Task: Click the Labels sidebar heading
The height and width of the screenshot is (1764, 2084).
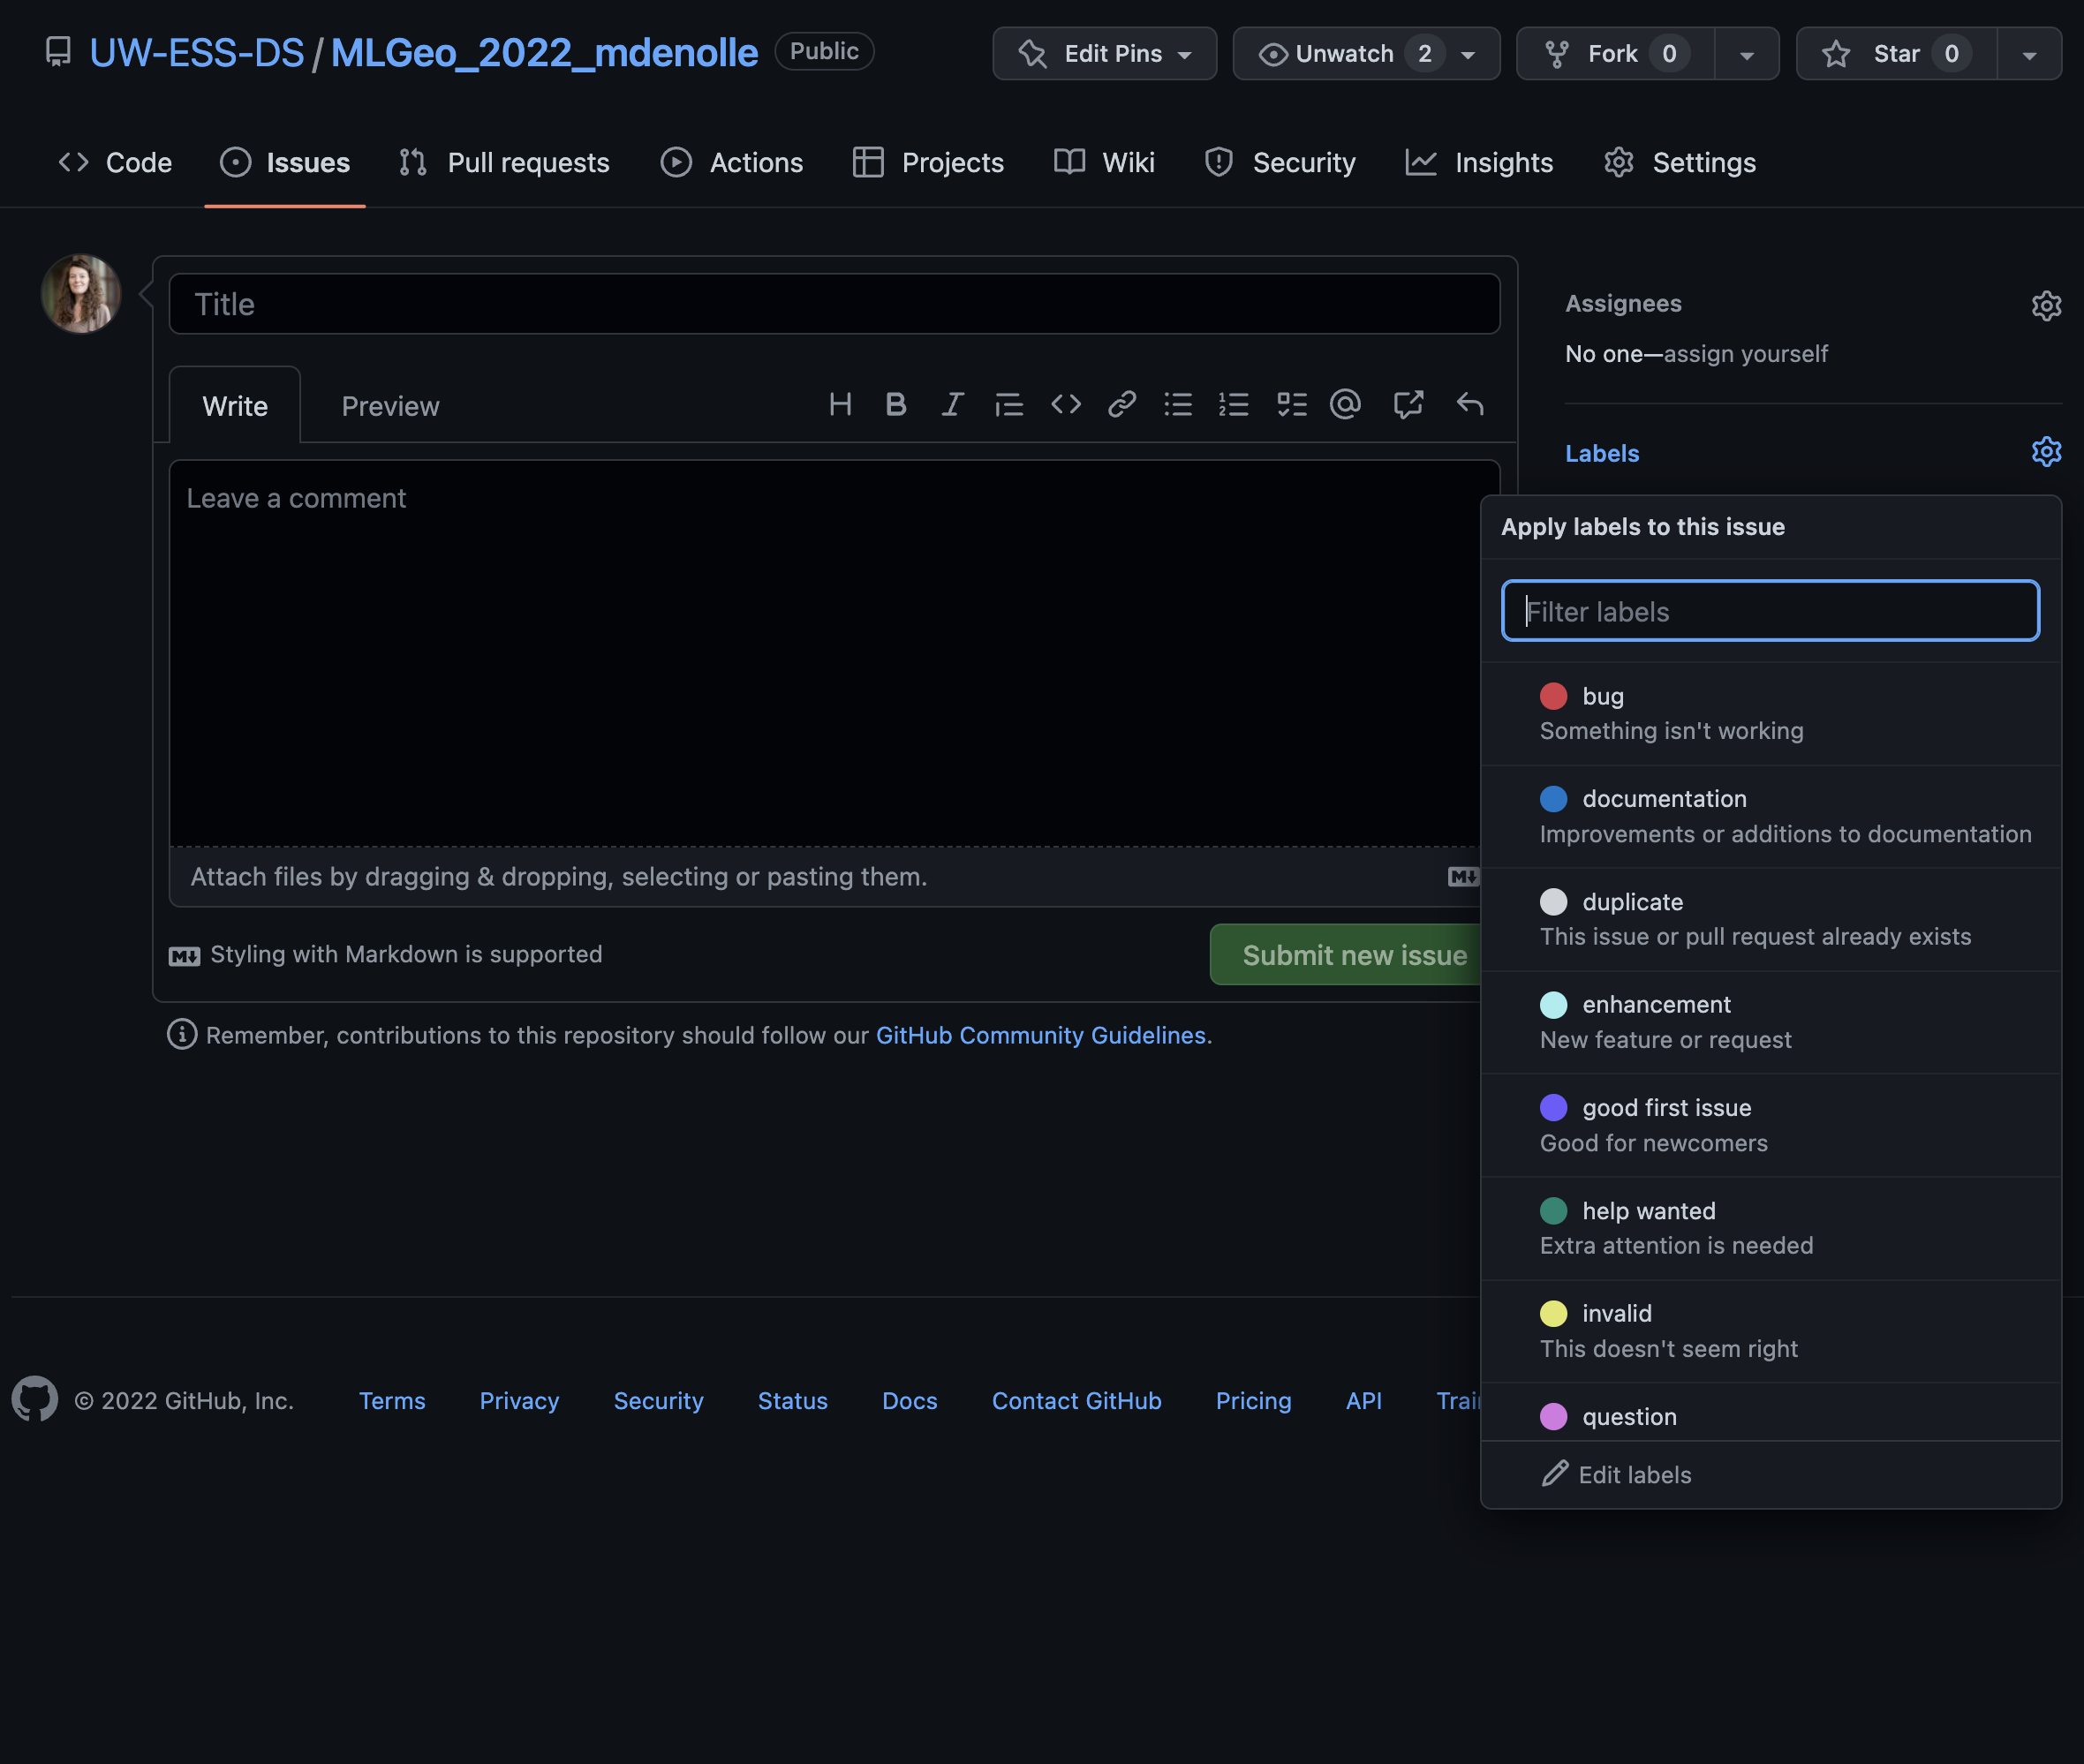Action: (1602, 453)
